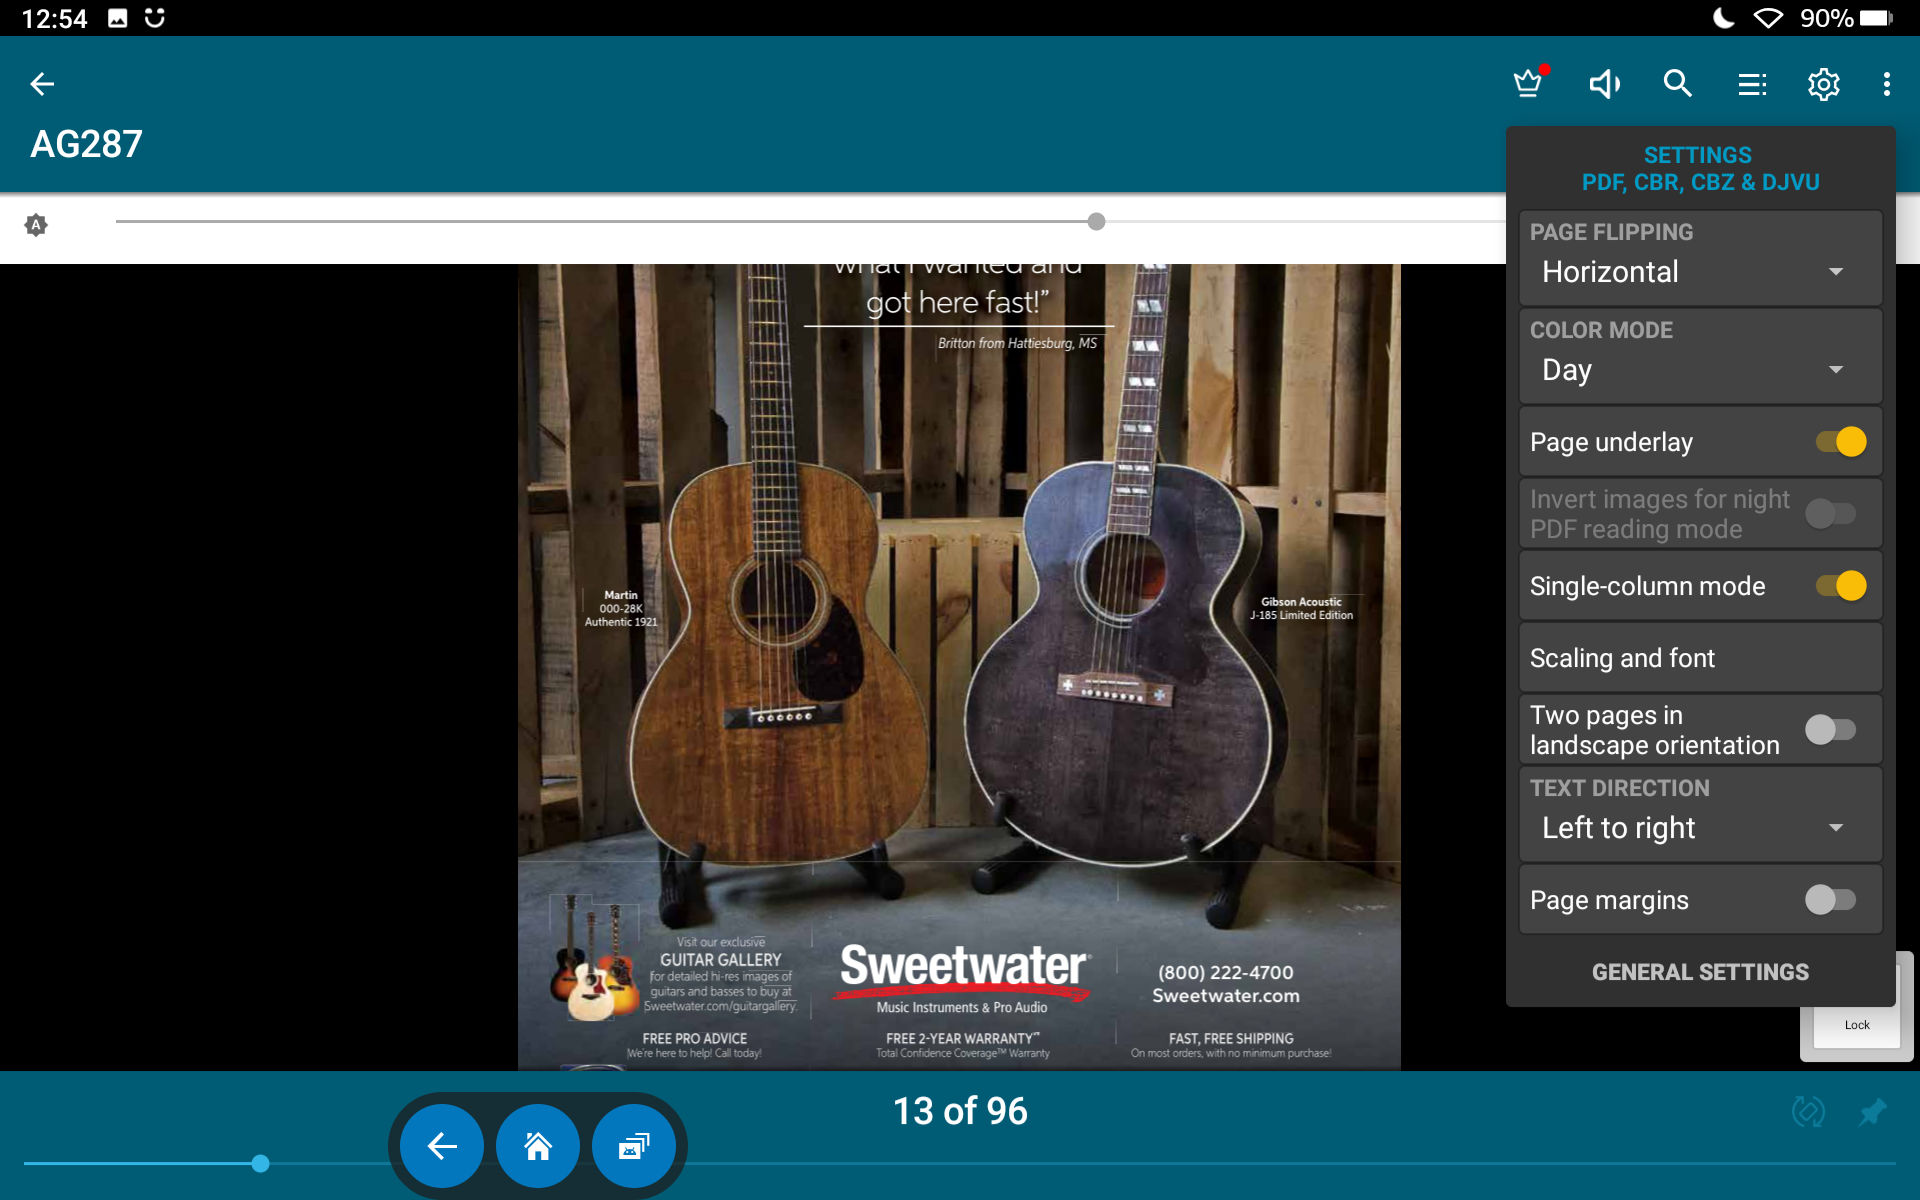1920x1200 pixels.
Task: Tap the pin icon in the bottom bar
Action: (1873, 1111)
